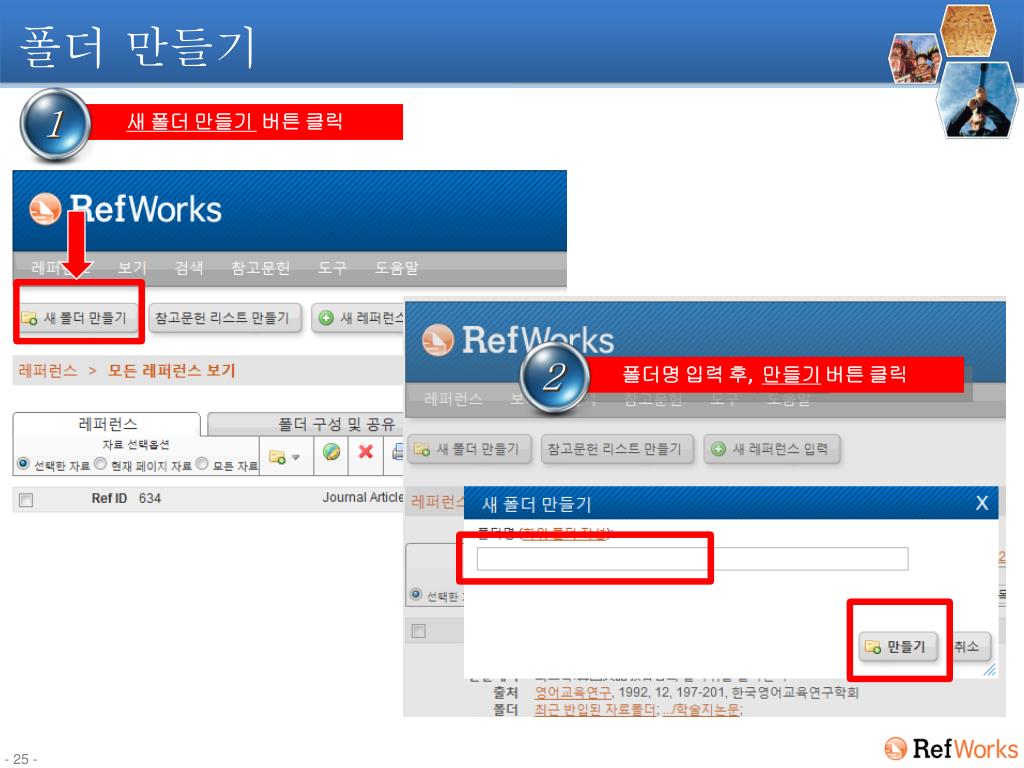
Task: Check the Ref ID 634 checkbox
Action: (x=26, y=500)
